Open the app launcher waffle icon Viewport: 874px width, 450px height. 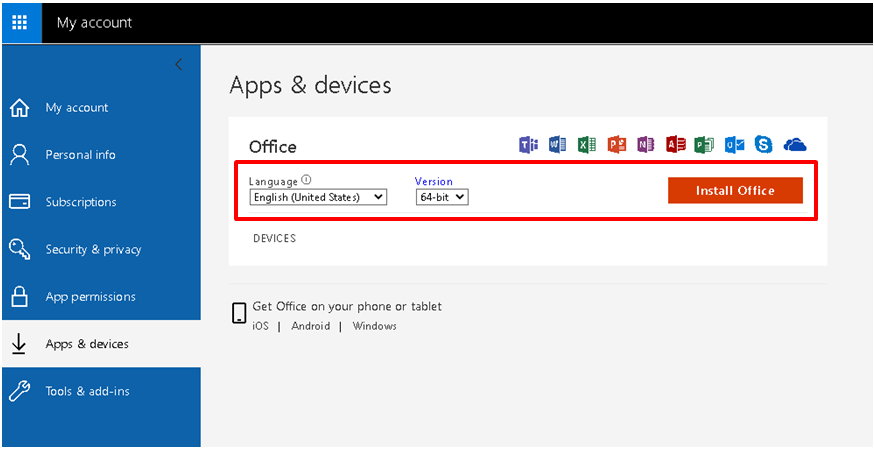pyautogui.click(x=20, y=23)
